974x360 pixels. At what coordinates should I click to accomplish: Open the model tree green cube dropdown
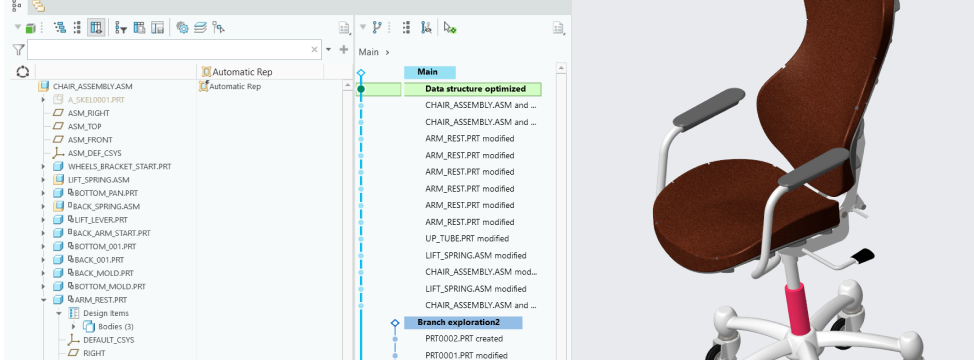pyautogui.click(x=25, y=28)
